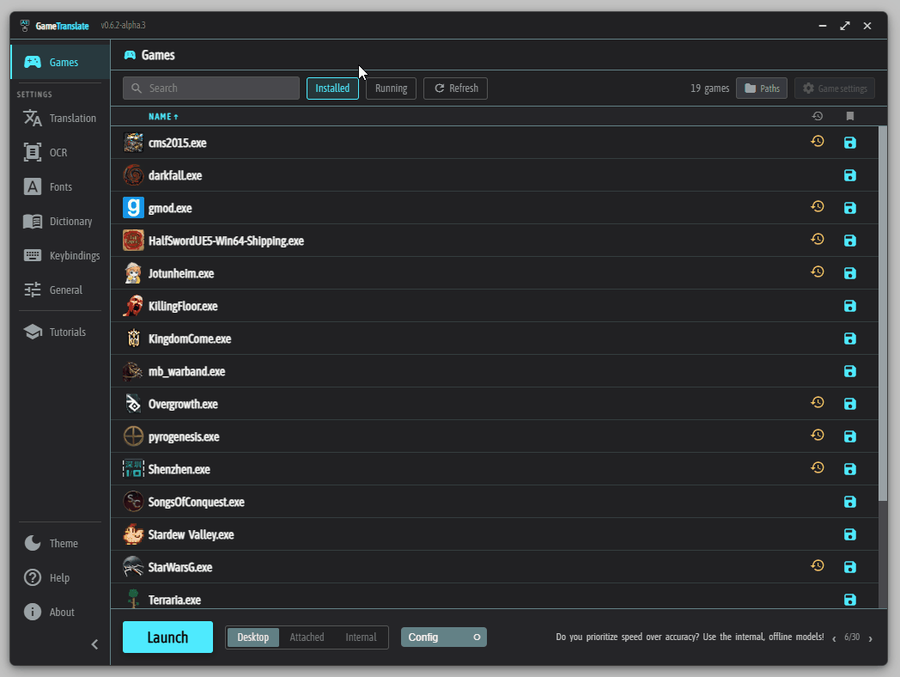Viewport: 900px width, 677px height.
Task: Open the Config dropdown
Action: tap(444, 637)
